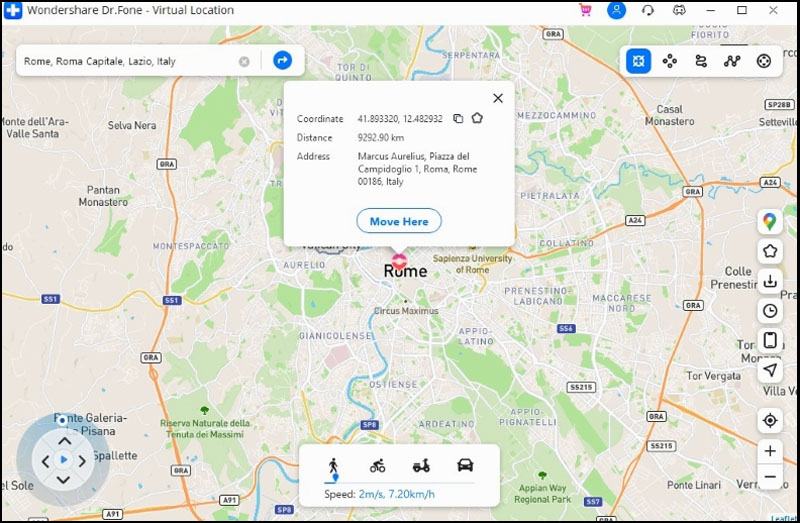Click the Leaflet attribution link
This screenshot has height=523, width=800.
click(784, 519)
